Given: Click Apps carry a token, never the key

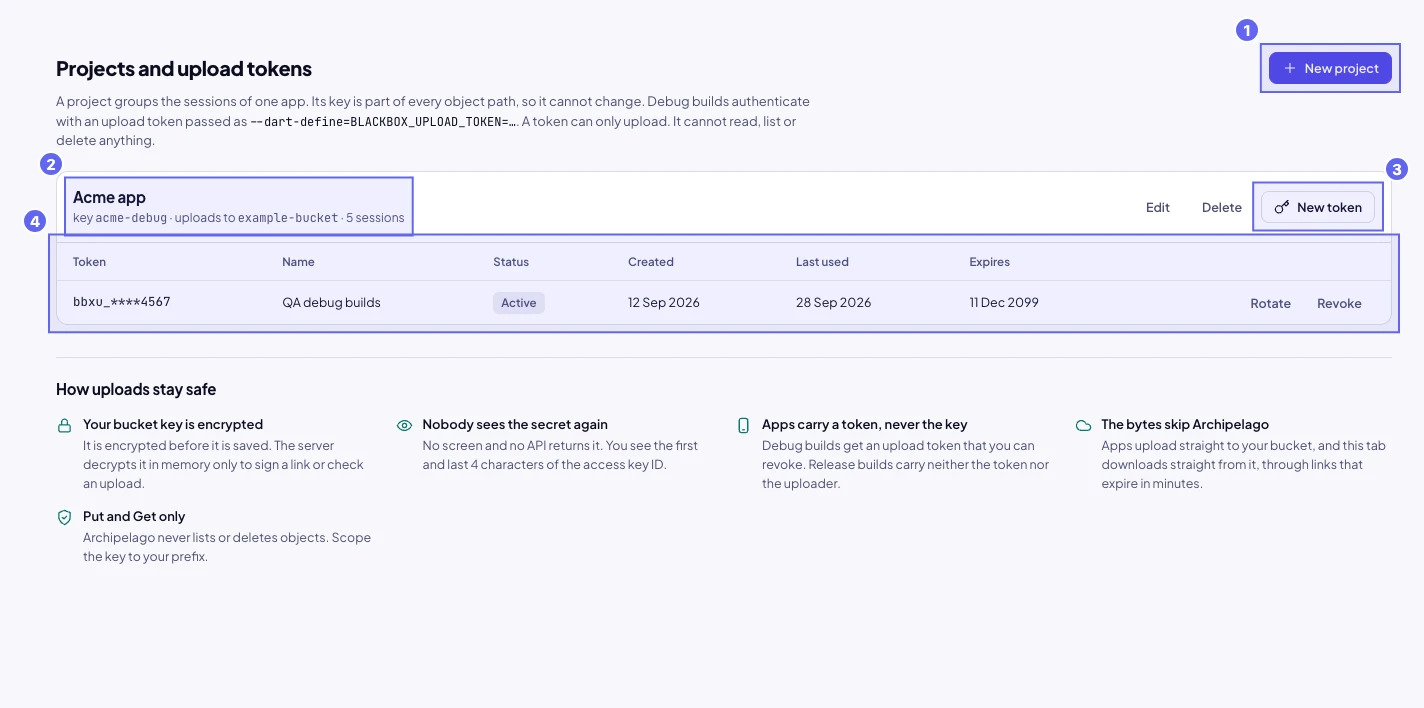Looking at the screenshot, I should pyautogui.click(x=865, y=424).
